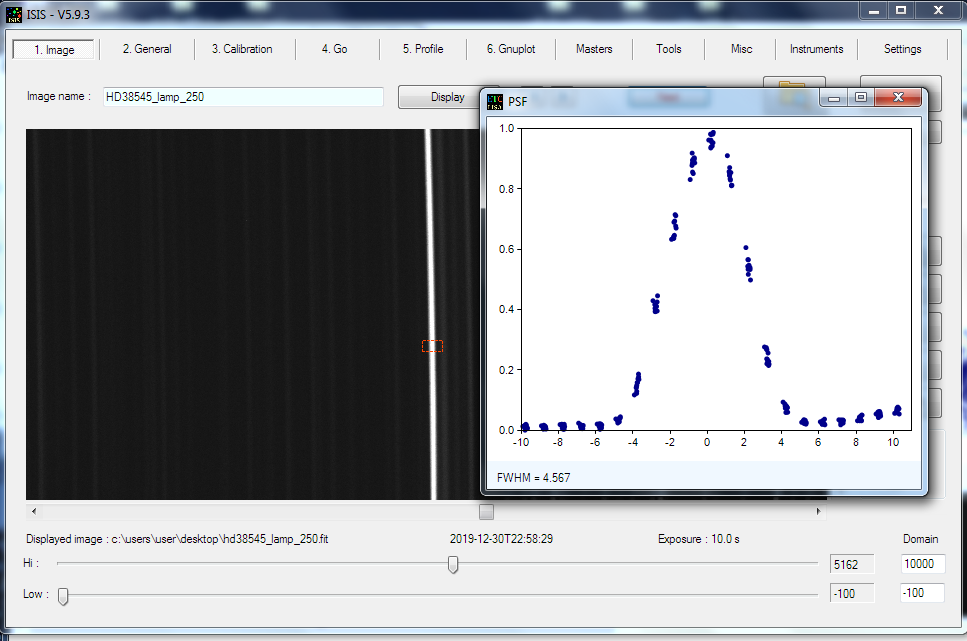Click the image scrollbar left arrow
The width and height of the screenshot is (967, 641).
(34, 511)
